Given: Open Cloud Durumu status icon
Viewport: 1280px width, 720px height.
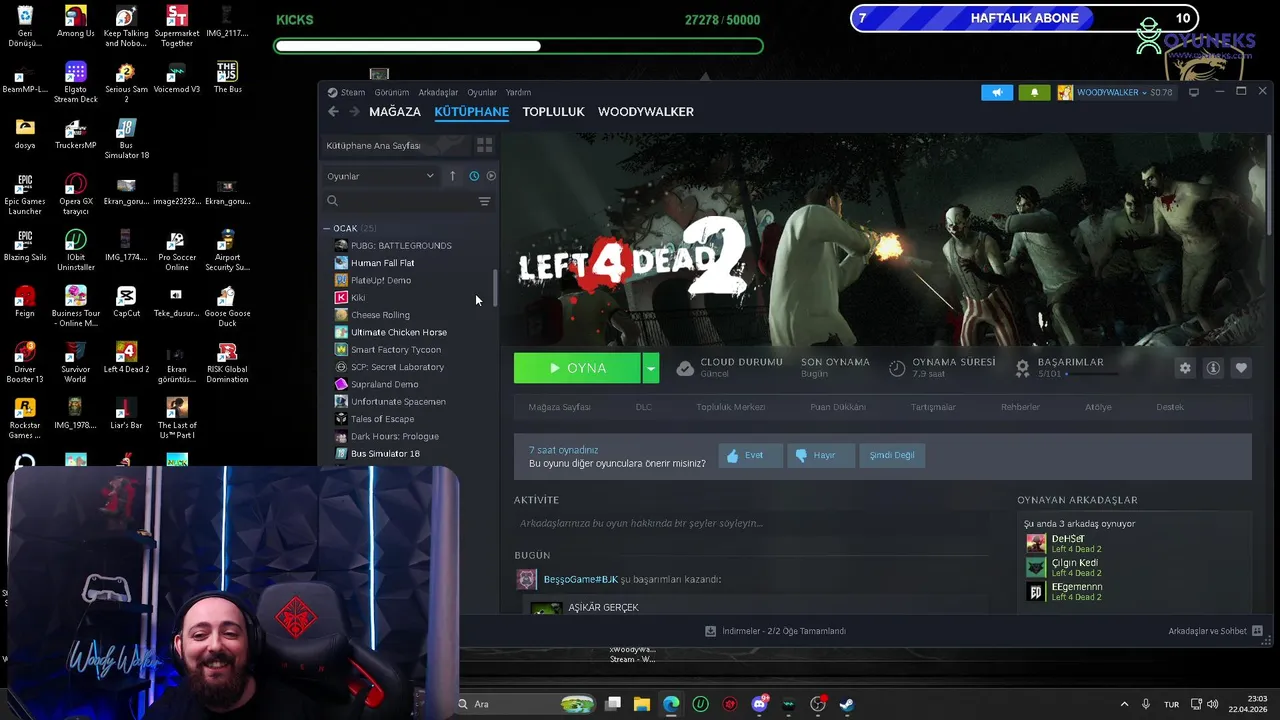Looking at the screenshot, I should click(x=685, y=368).
